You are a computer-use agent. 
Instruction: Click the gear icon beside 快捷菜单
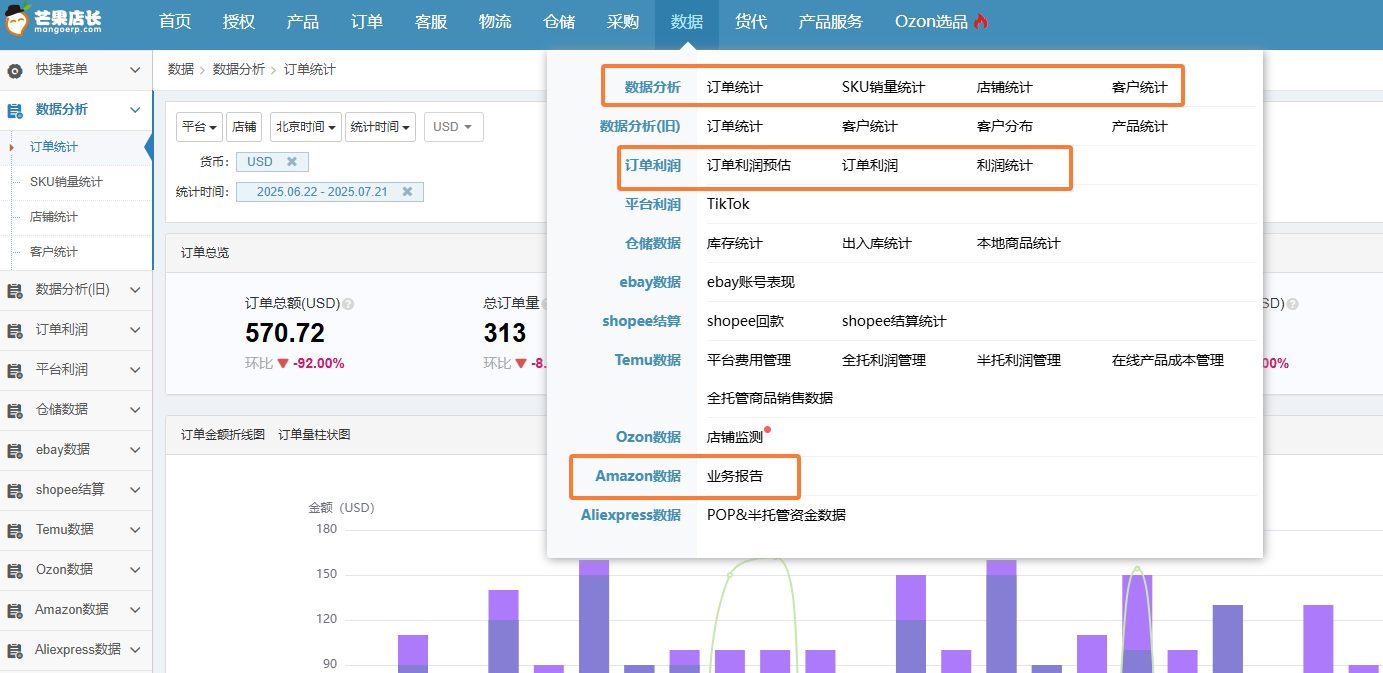(15, 70)
